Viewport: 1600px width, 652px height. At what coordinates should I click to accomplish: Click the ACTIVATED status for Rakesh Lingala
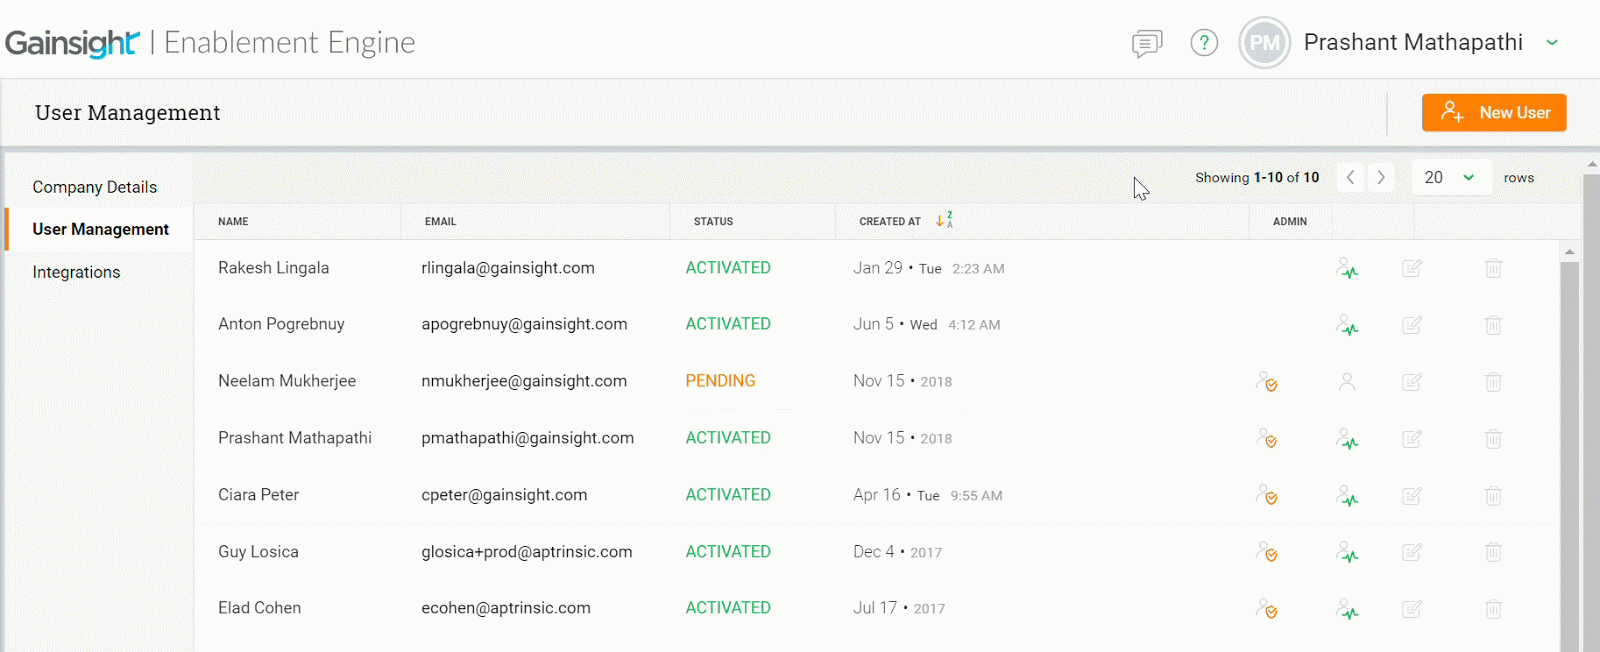[x=728, y=268]
